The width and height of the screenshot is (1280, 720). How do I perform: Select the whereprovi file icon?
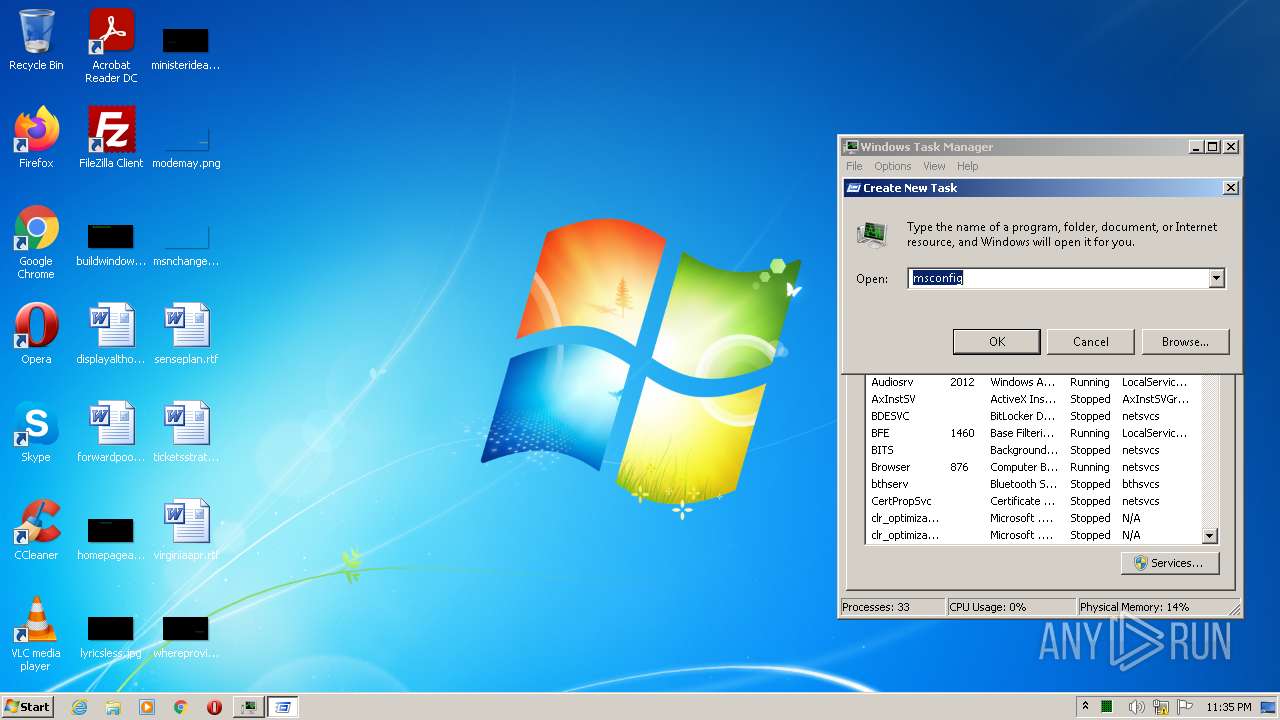coord(186,636)
